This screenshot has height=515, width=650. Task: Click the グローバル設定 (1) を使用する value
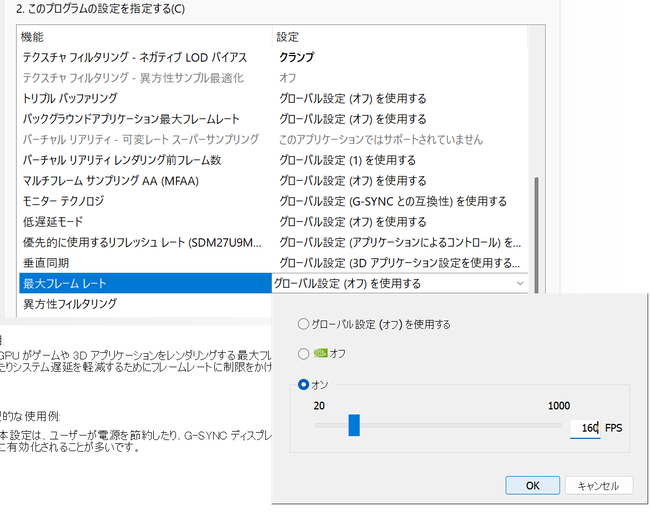(x=347, y=160)
